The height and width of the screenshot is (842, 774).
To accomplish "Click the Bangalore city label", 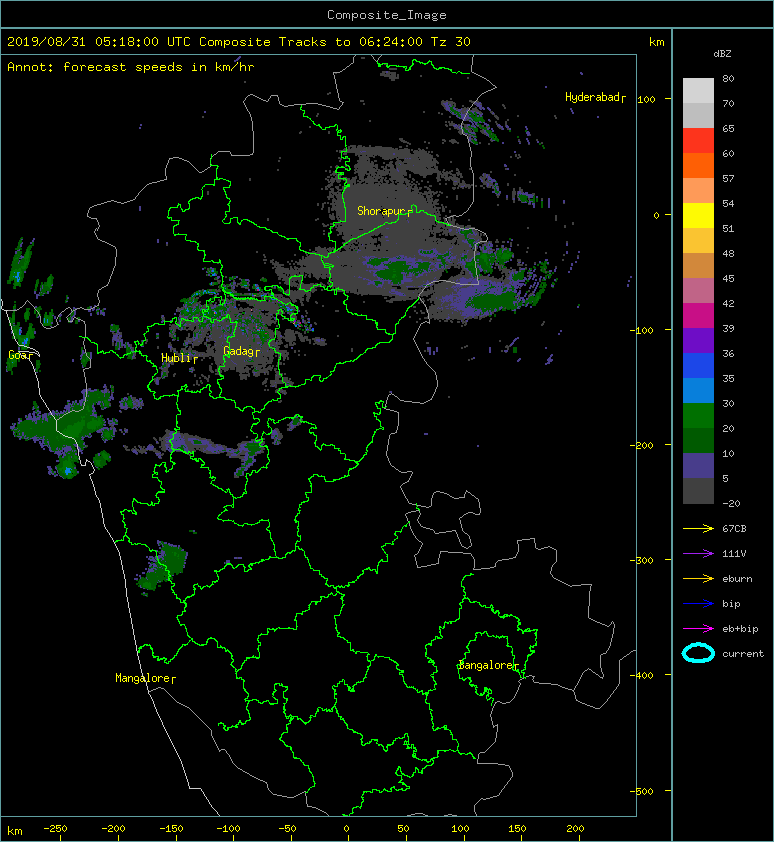I will pos(488,665).
